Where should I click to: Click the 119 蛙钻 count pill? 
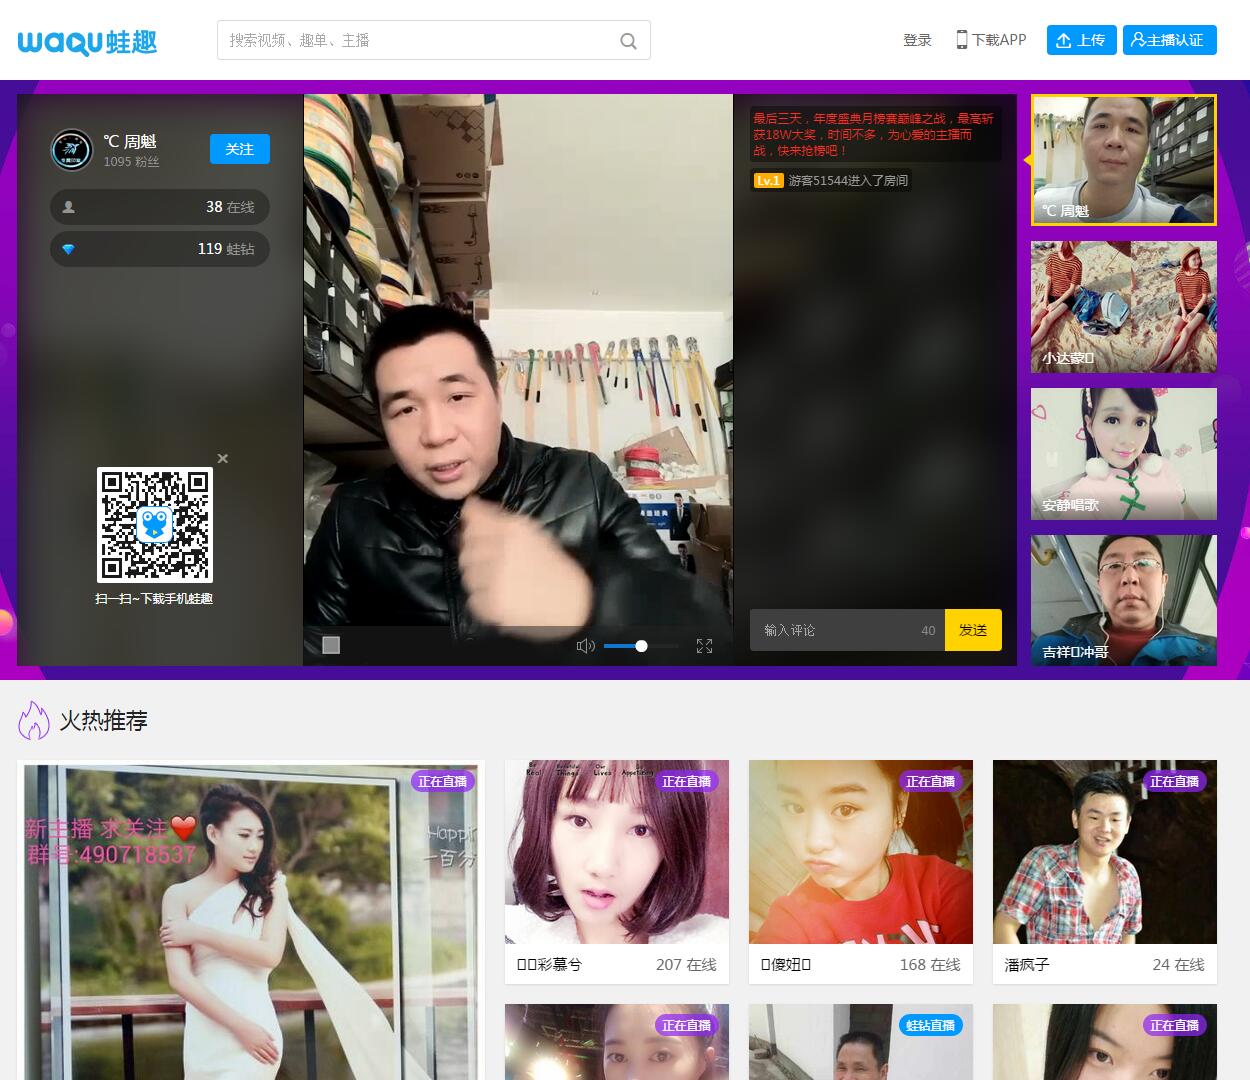click(x=160, y=249)
